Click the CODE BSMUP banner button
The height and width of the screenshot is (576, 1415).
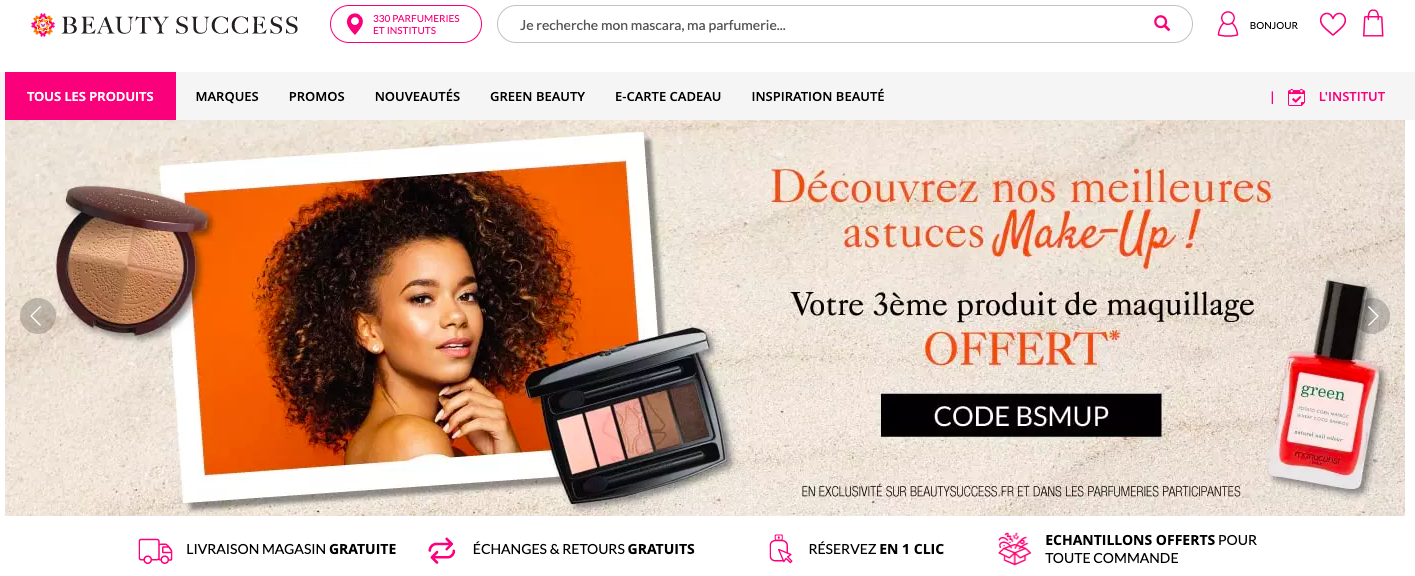click(x=1021, y=415)
